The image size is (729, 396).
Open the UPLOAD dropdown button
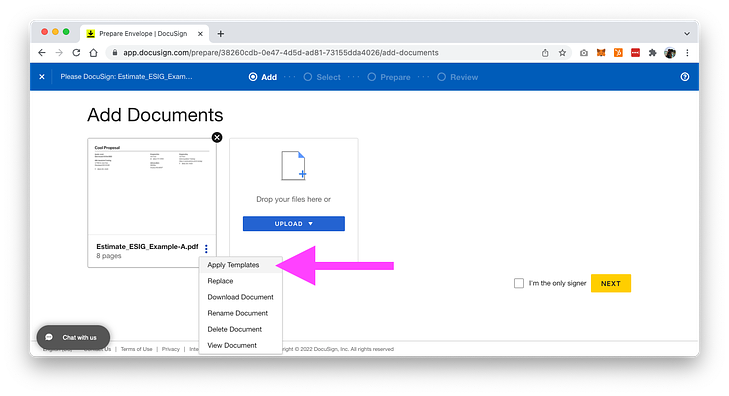pyautogui.click(x=294, y=224)
